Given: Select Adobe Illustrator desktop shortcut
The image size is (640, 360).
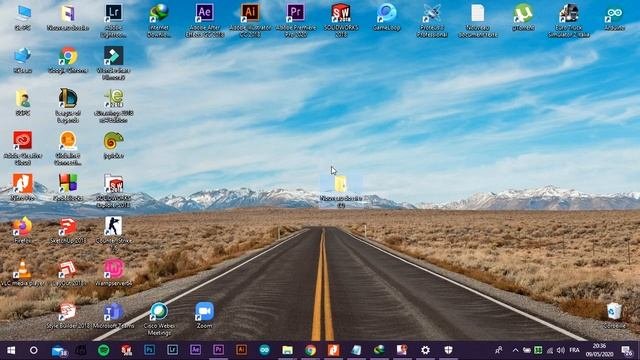Looking at the screenshot, I should 250,21.
